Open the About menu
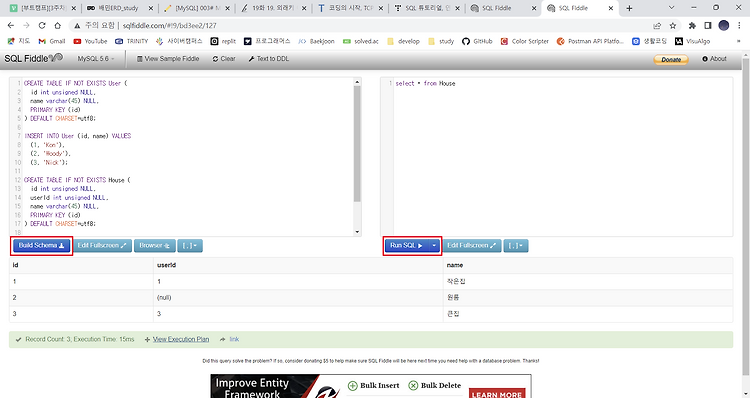Image resolution: width=750 pixels, height=398 pixels. pos(714,59)
